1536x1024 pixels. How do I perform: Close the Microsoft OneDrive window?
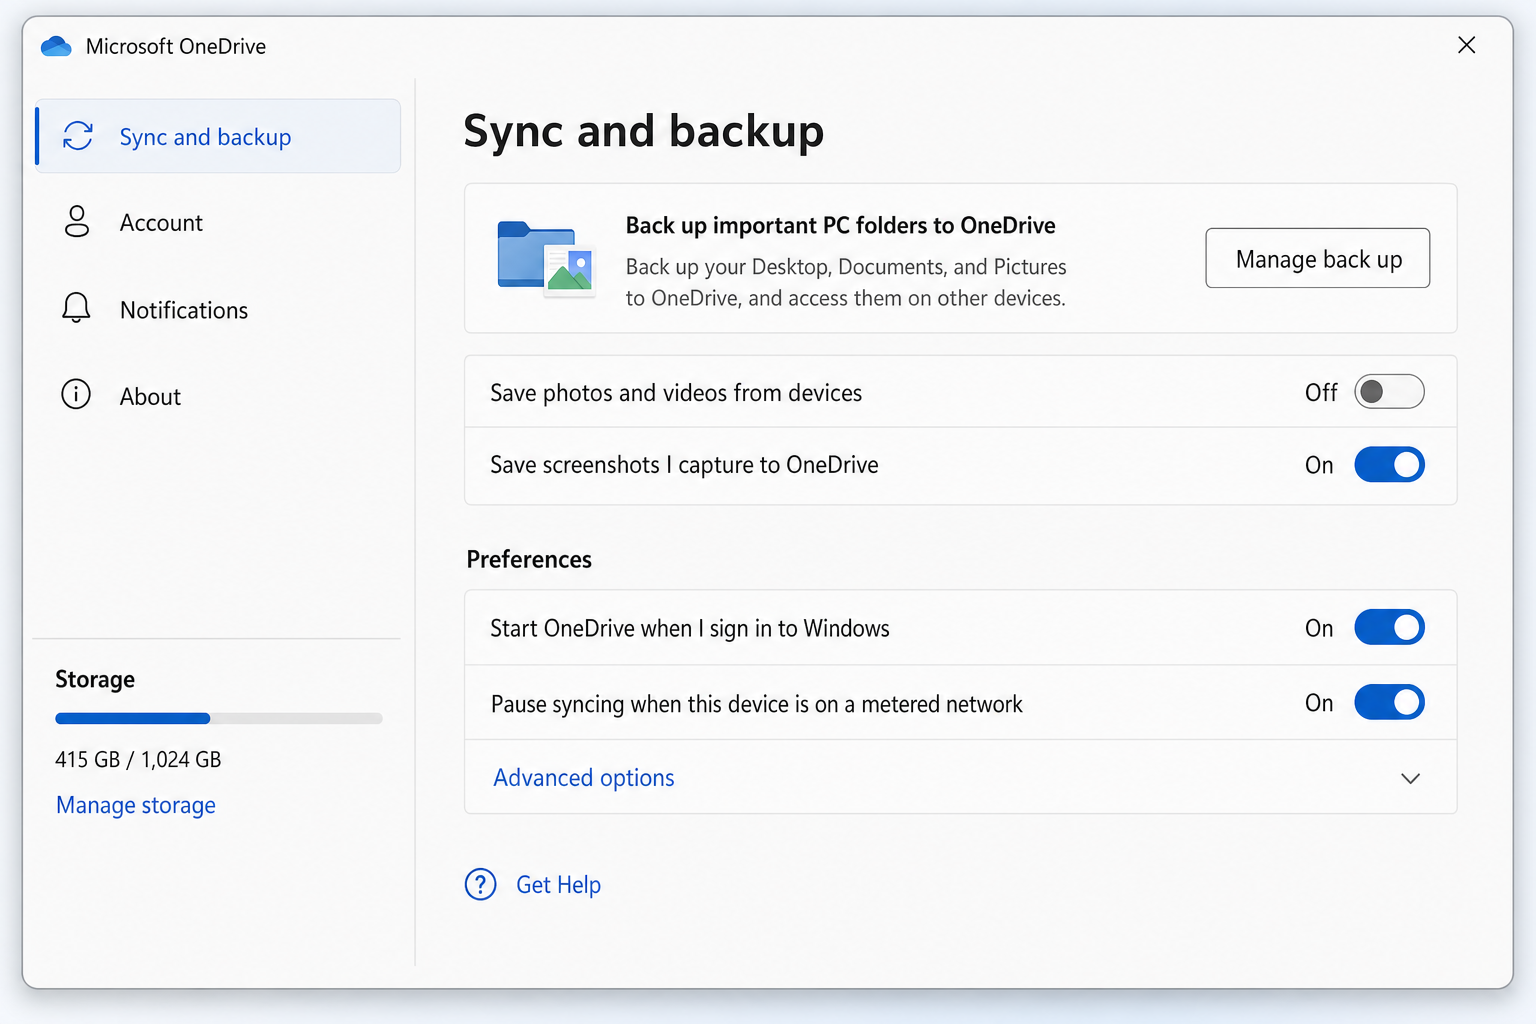1466,45
